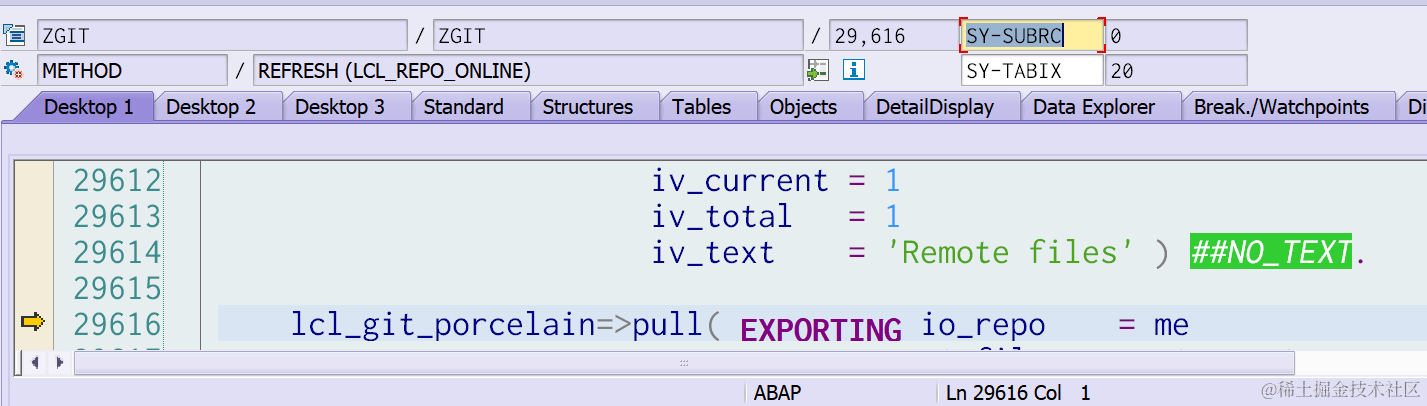Click line number 29612 in the gutter
The width and height of the screenshot is (1427, 406).
click(117, 181)
